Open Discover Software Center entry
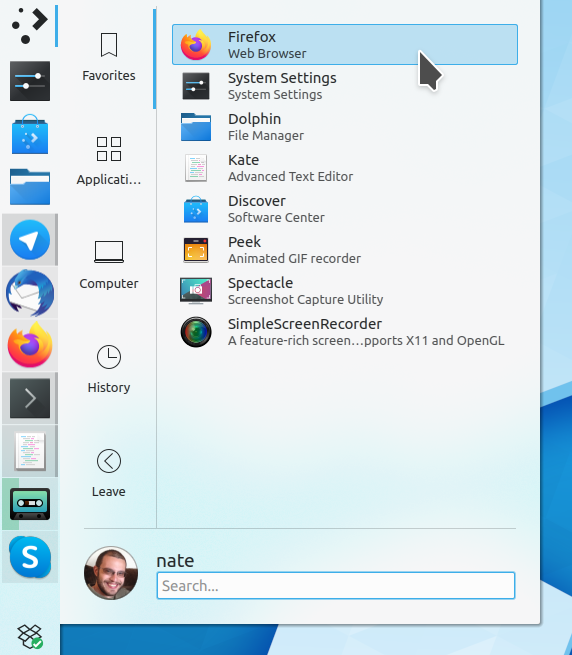This screenshot has height=655, width=572. 345,208
